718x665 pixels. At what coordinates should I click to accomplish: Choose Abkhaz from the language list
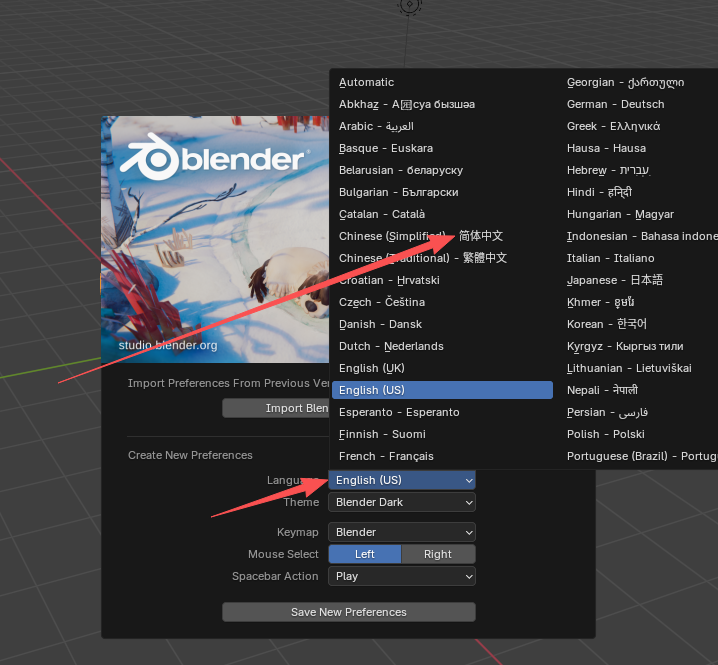point(442,104)
